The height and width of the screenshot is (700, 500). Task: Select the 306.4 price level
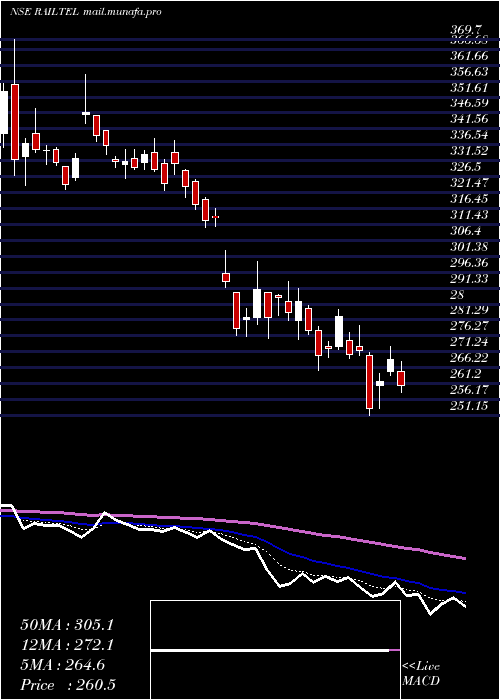(x=467, y=230)
